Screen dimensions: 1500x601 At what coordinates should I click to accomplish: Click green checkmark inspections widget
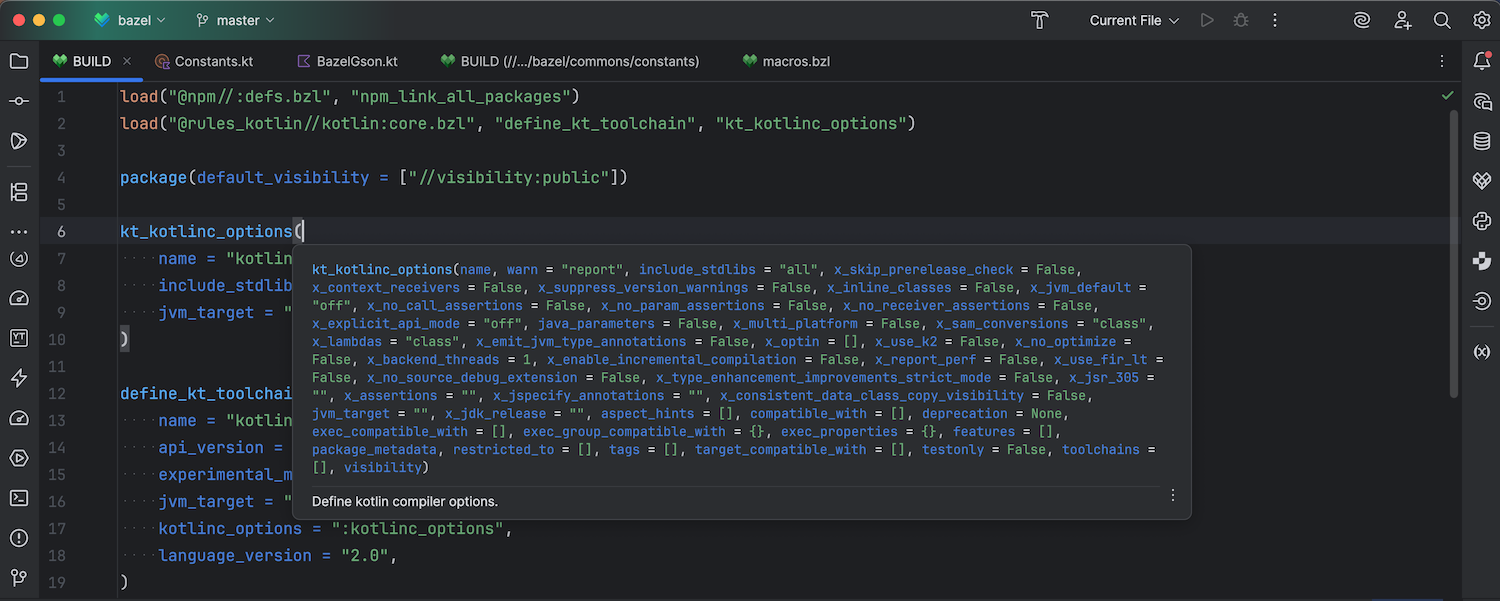pos(1447,96)
